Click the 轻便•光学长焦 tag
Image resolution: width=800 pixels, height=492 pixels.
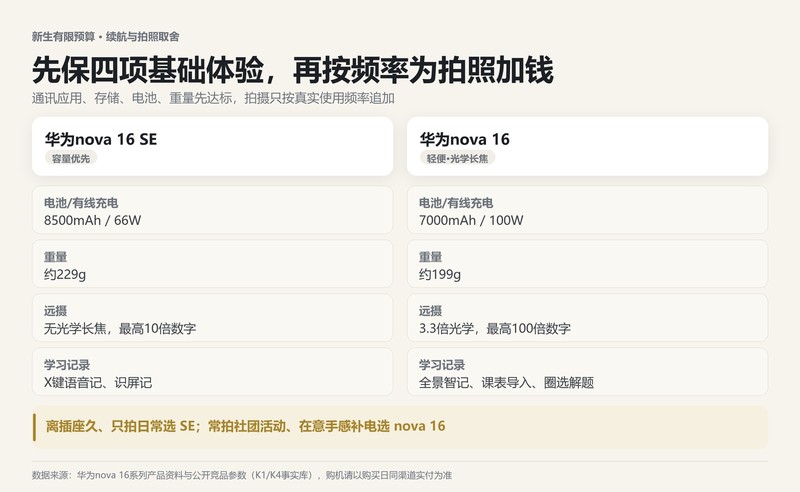tap(457, 159)
